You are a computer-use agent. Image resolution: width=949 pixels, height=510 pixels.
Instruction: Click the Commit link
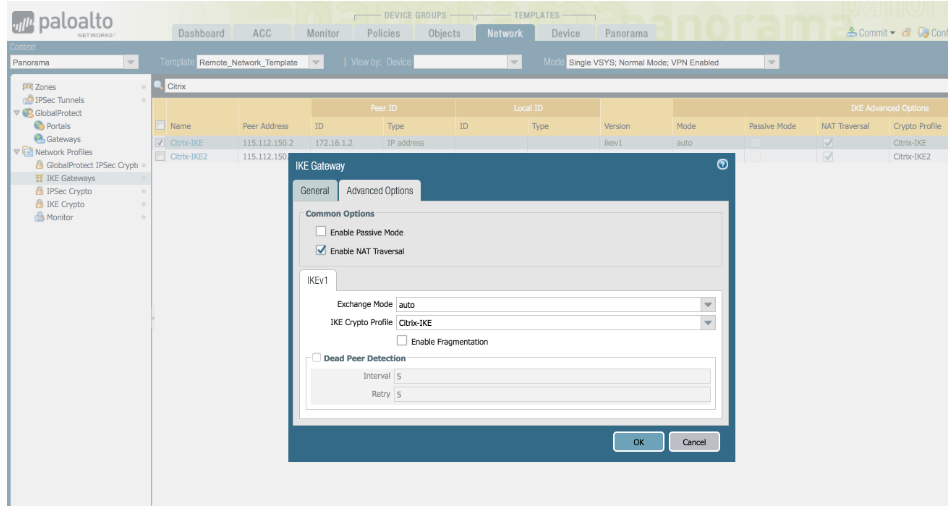pos(873,33)
